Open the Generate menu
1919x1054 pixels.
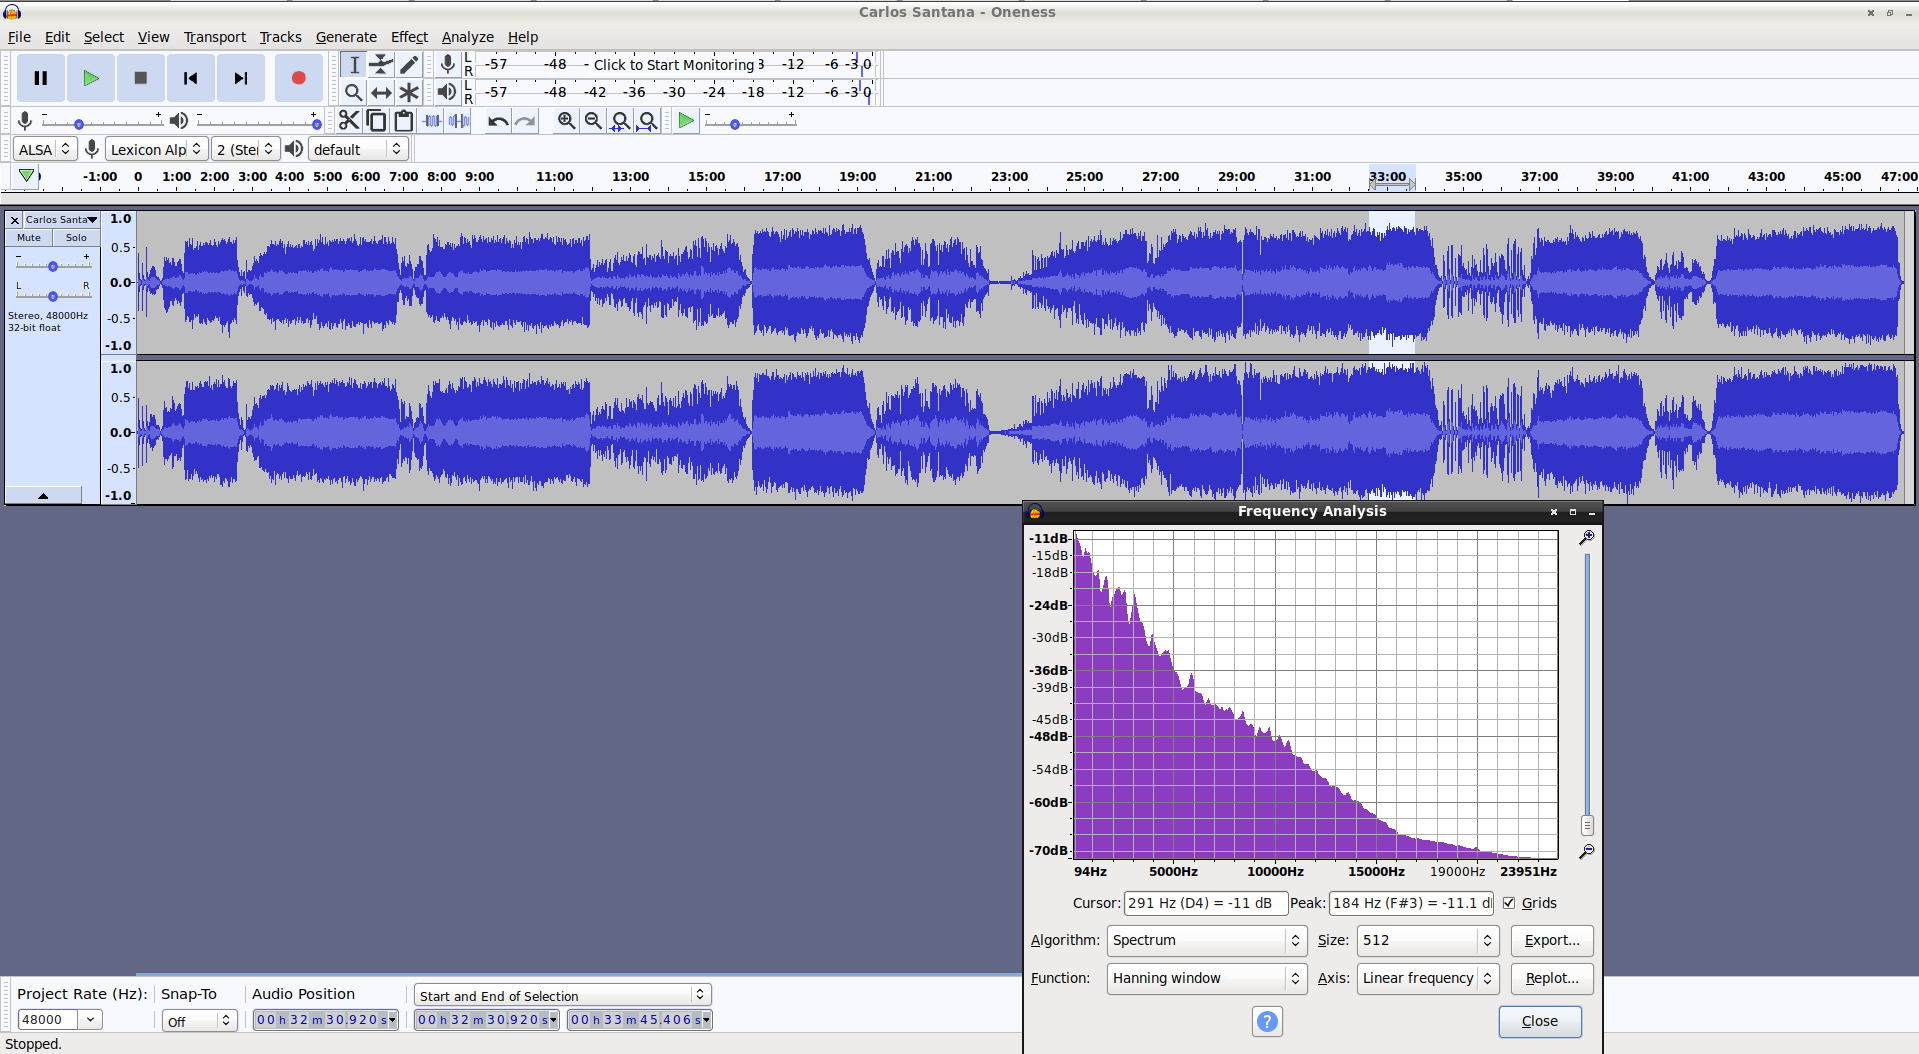click(346, 37)
